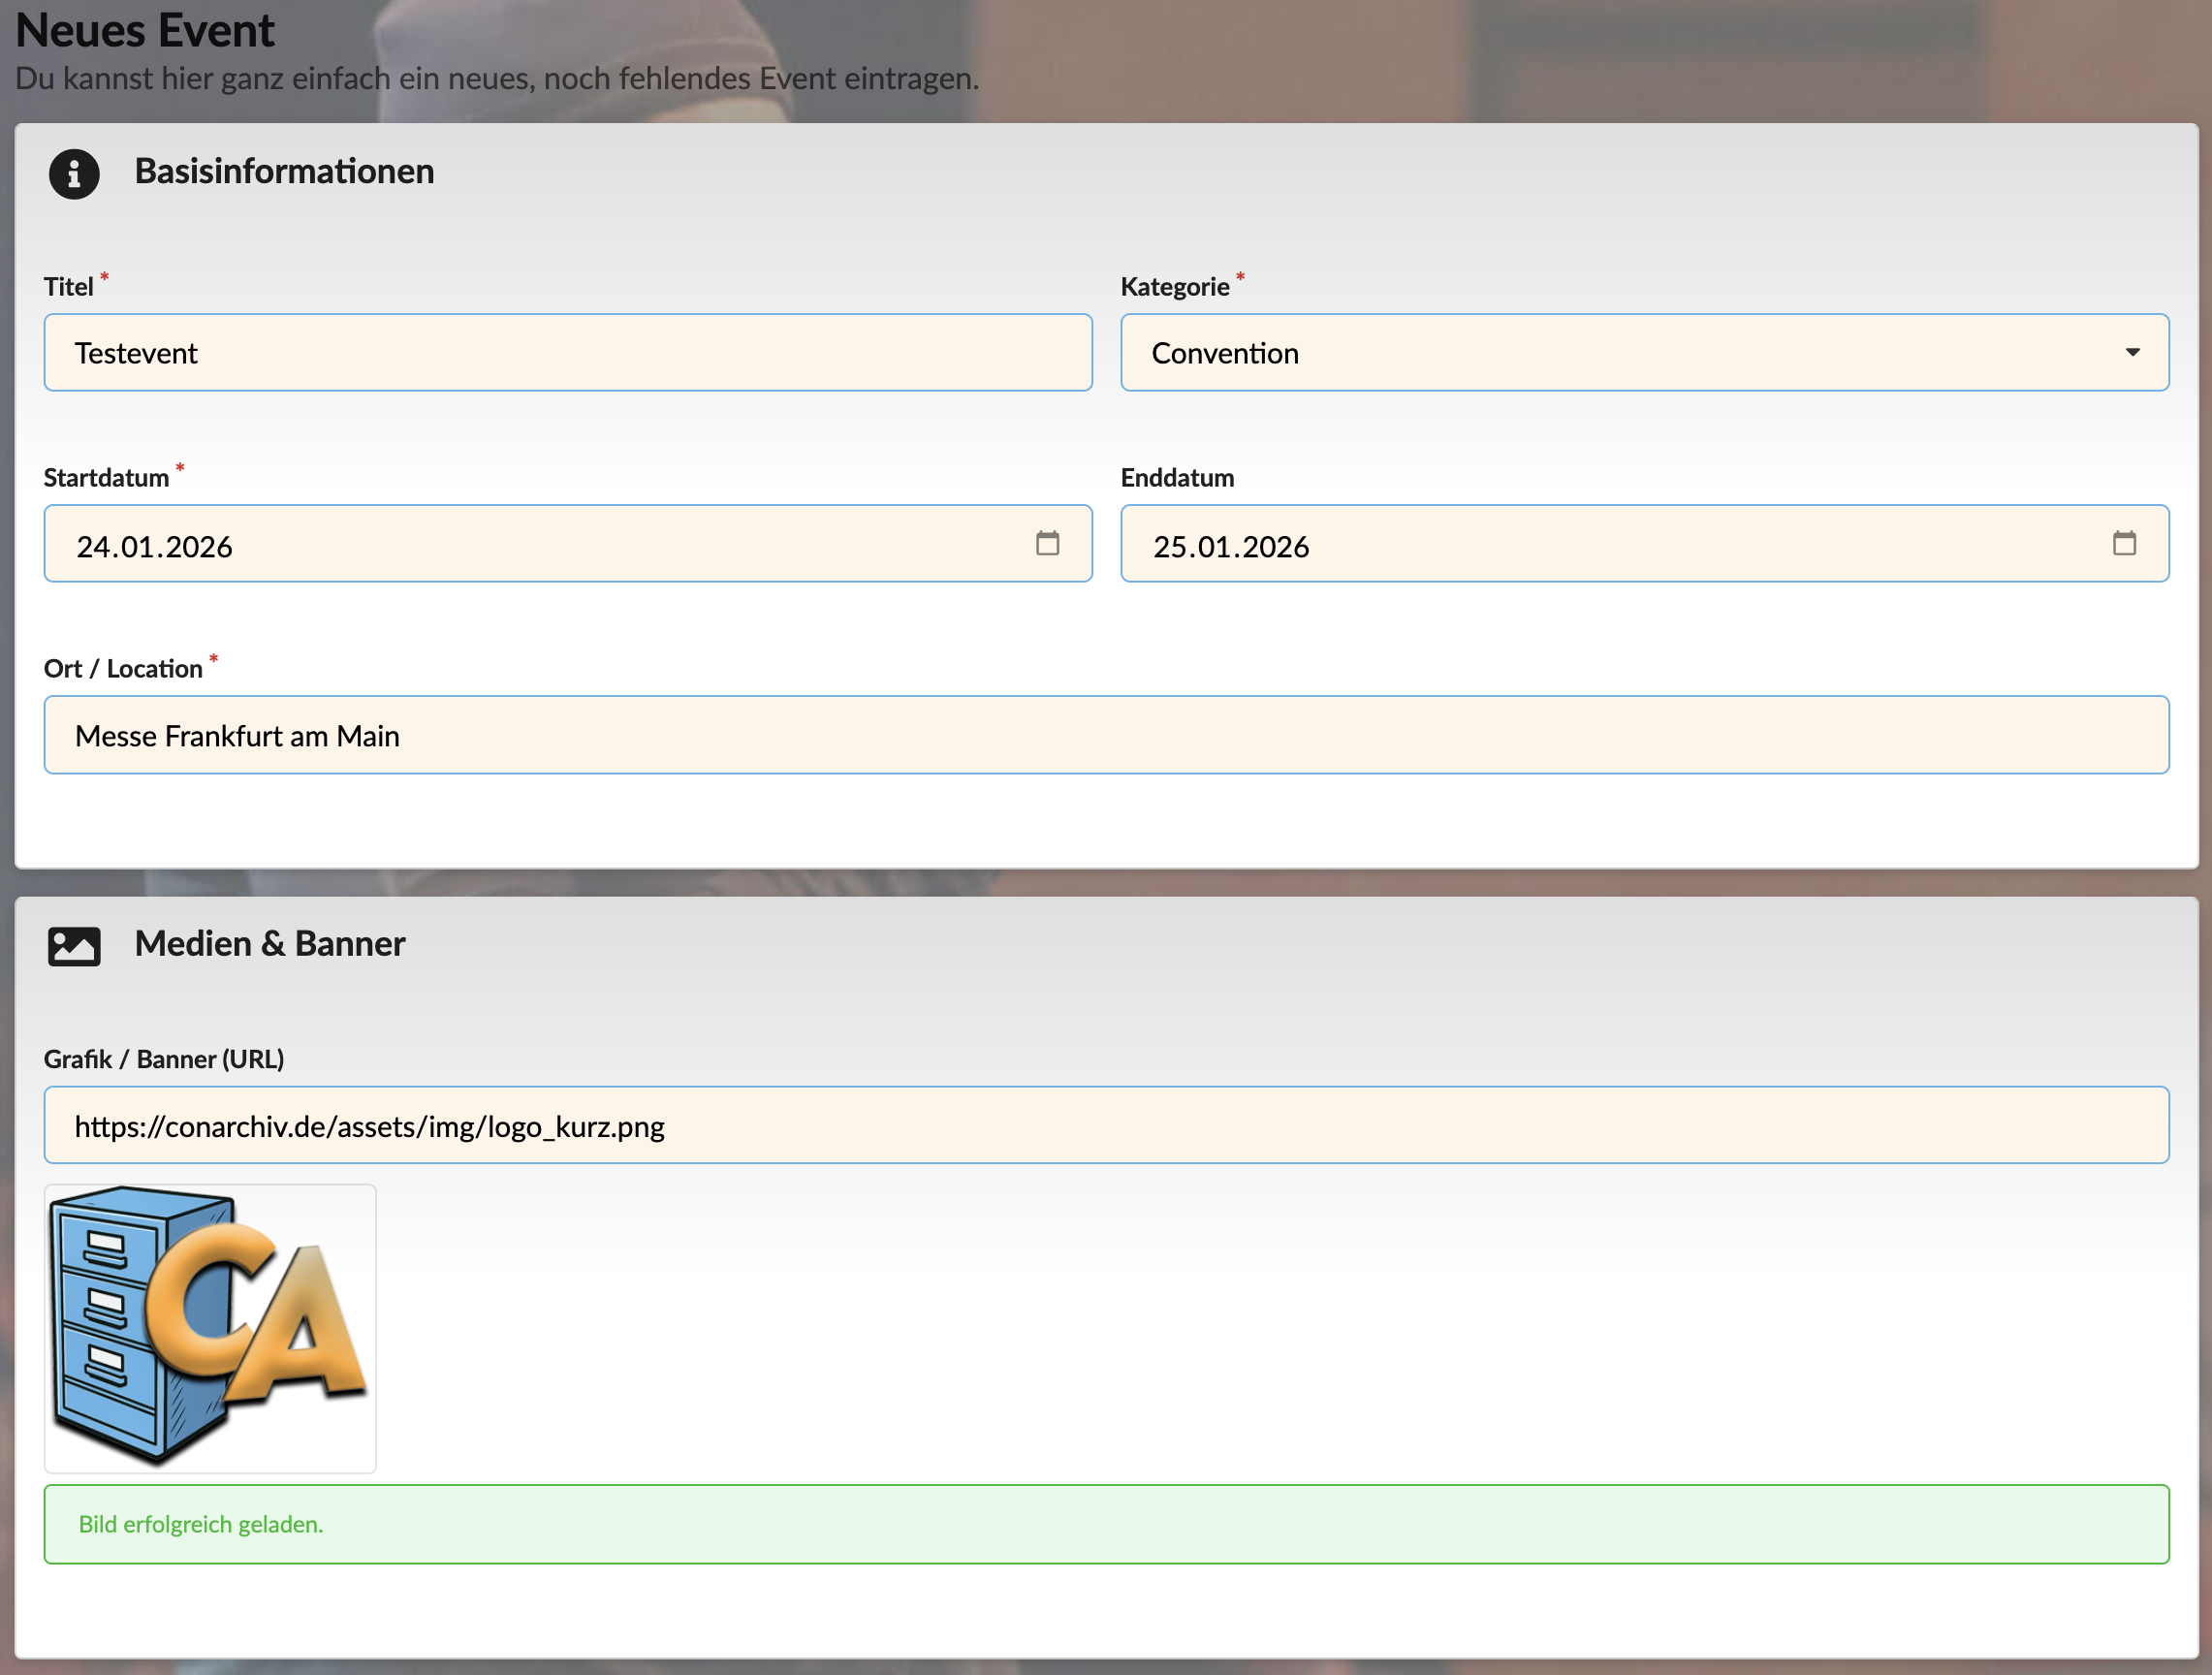
Task: Click the Startdatum field label
Action: (106, 478)
